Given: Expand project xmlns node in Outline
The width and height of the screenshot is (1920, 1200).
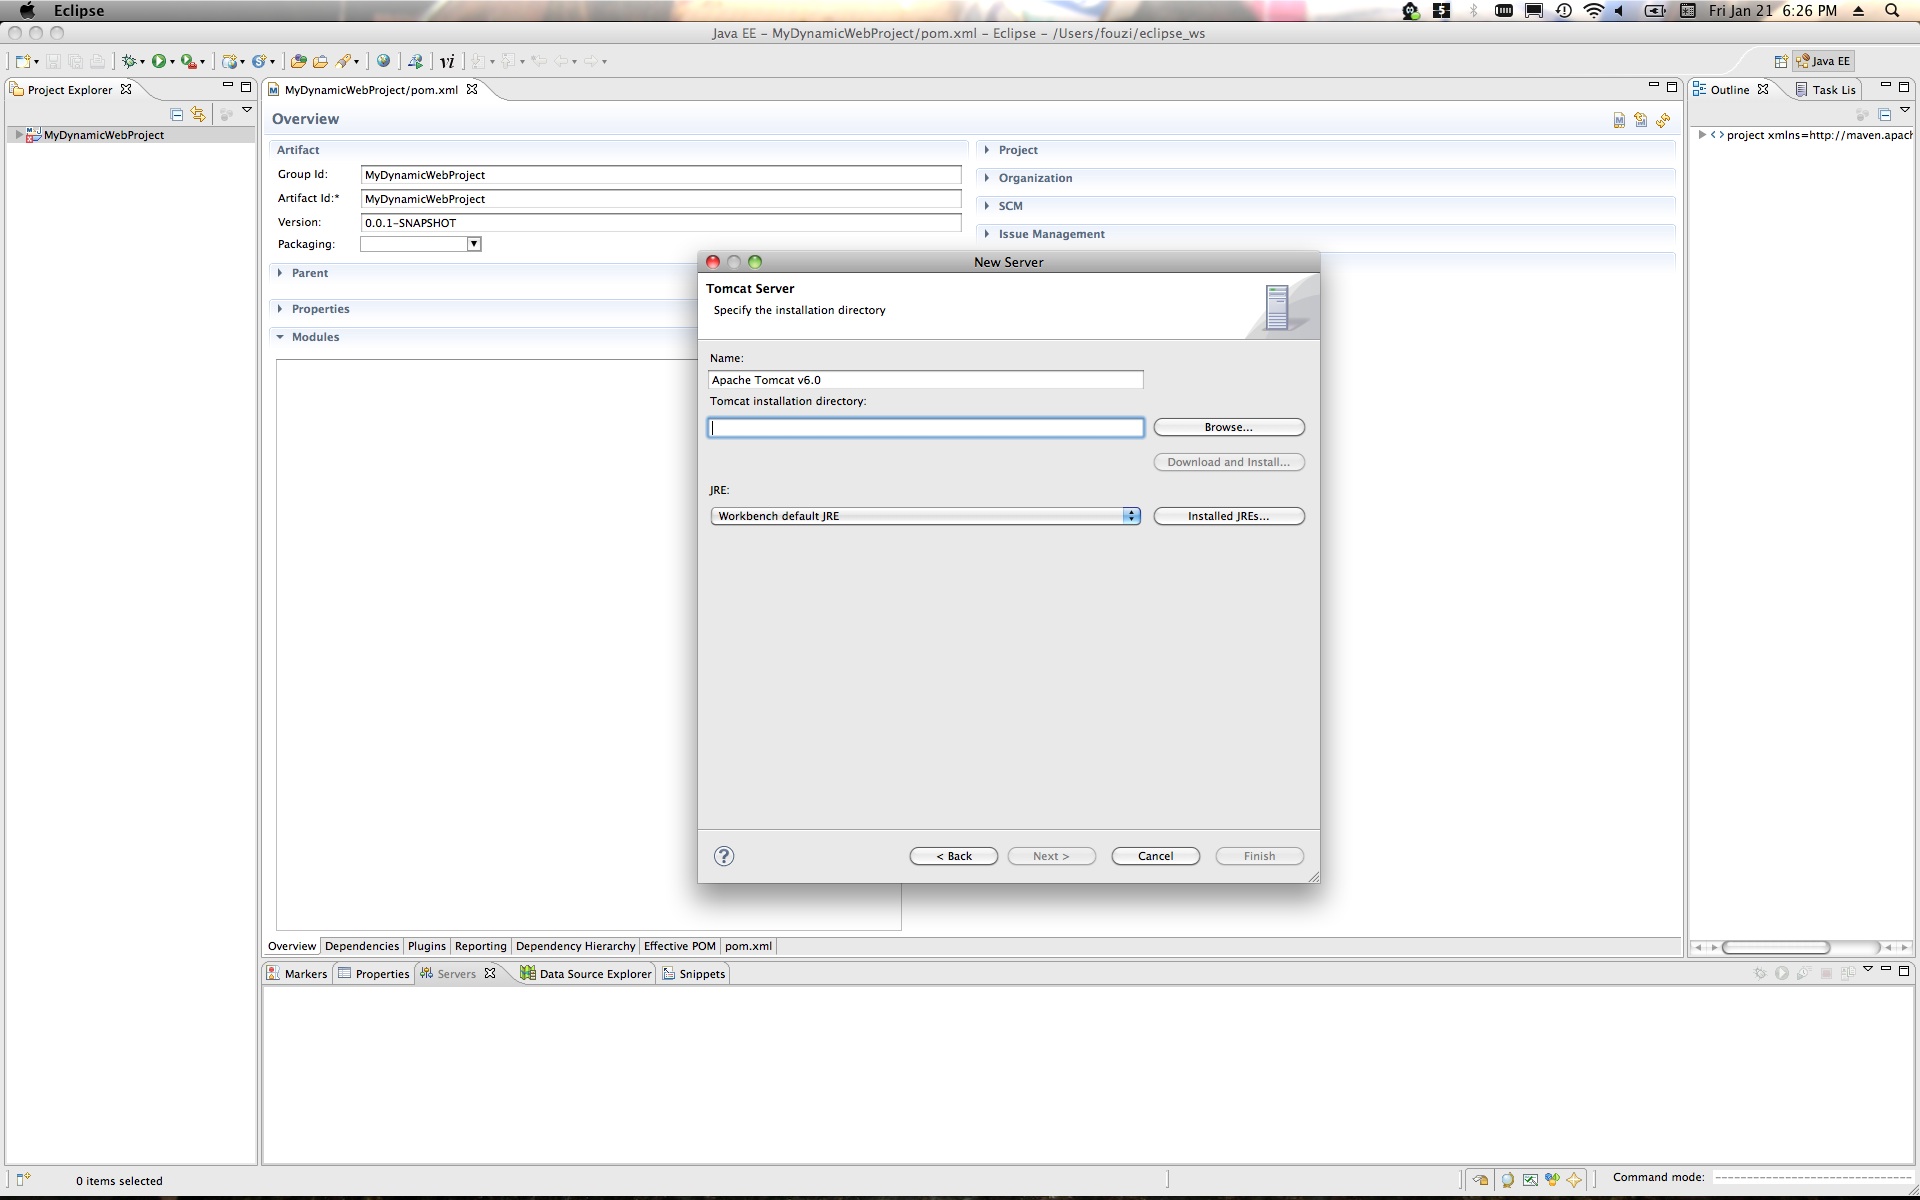Looking at the screenshot, I should pyautogui.click(x=1702, y=135).
